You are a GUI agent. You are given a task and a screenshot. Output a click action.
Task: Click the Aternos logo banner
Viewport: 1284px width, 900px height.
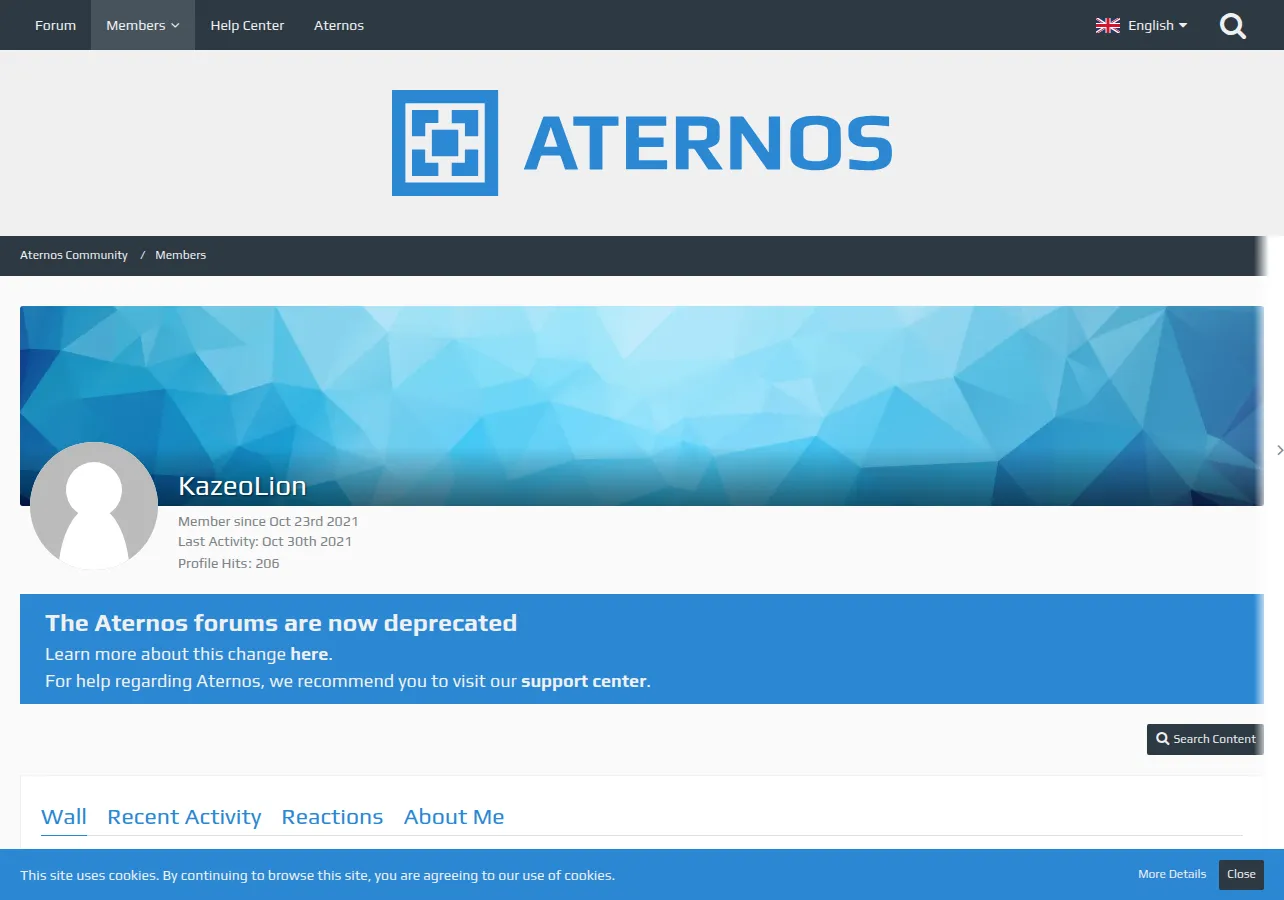642,143
